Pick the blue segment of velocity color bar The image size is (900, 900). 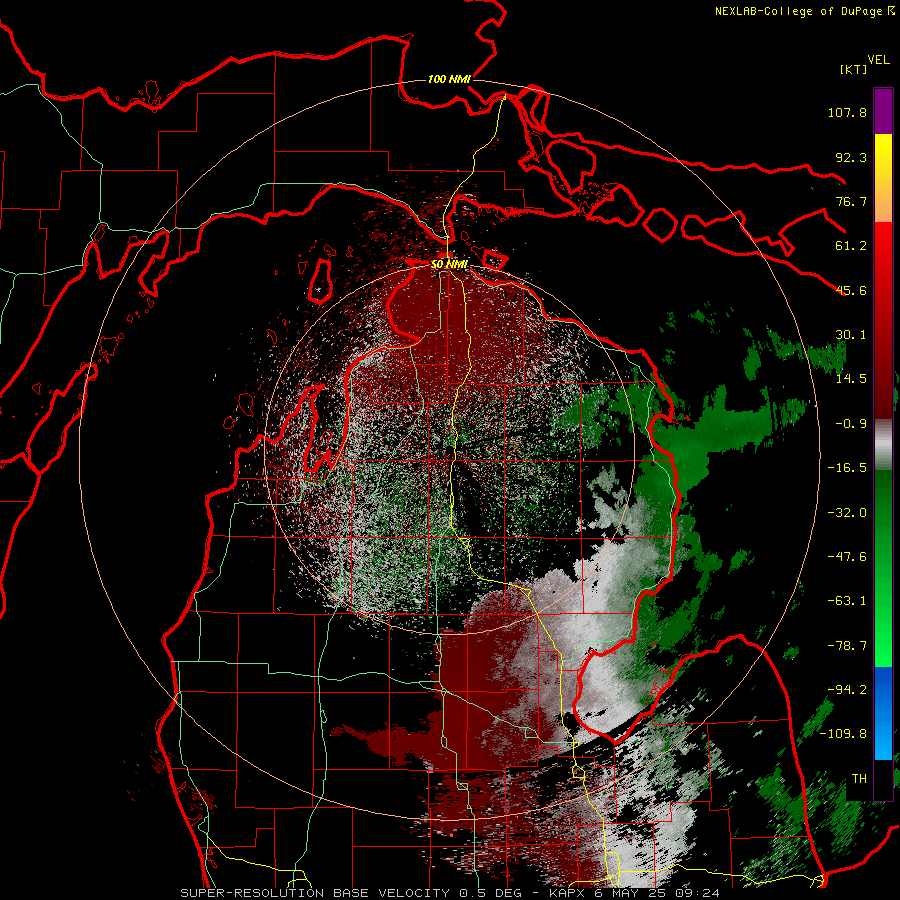coord(883,713)
